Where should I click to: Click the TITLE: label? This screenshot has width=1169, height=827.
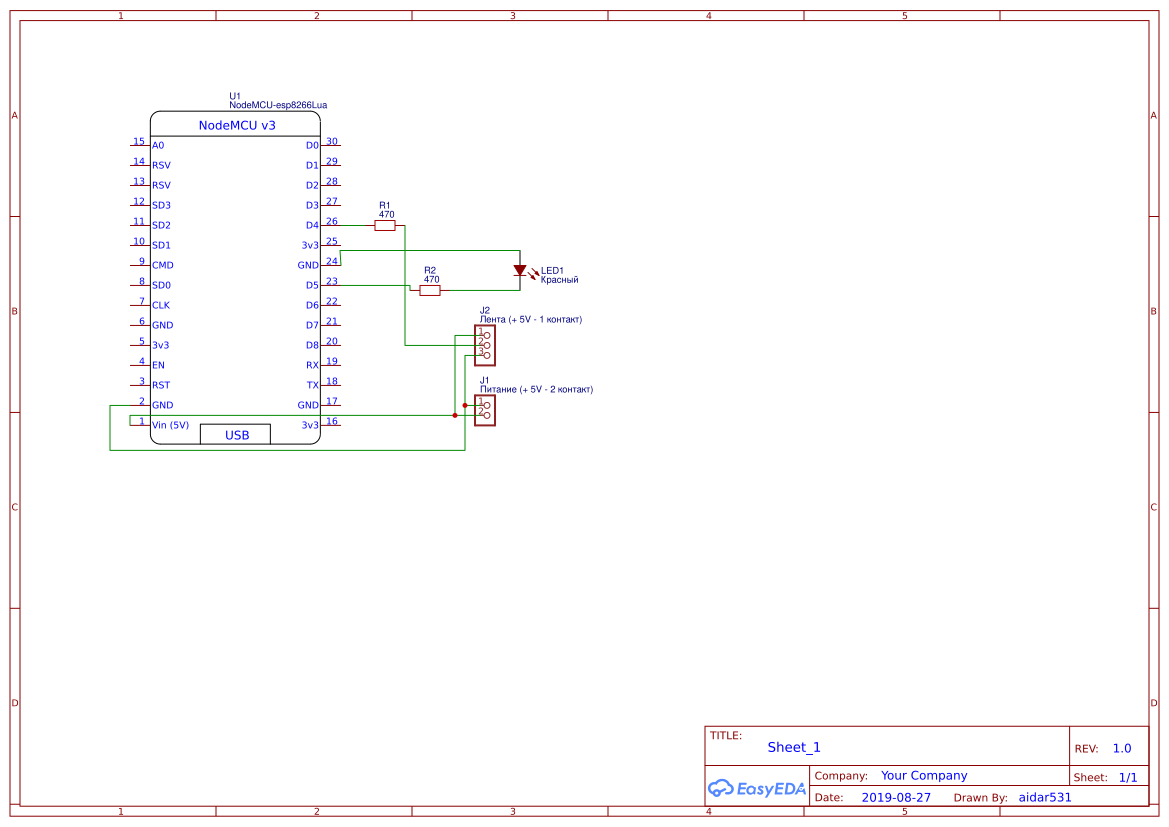point(725,735)
